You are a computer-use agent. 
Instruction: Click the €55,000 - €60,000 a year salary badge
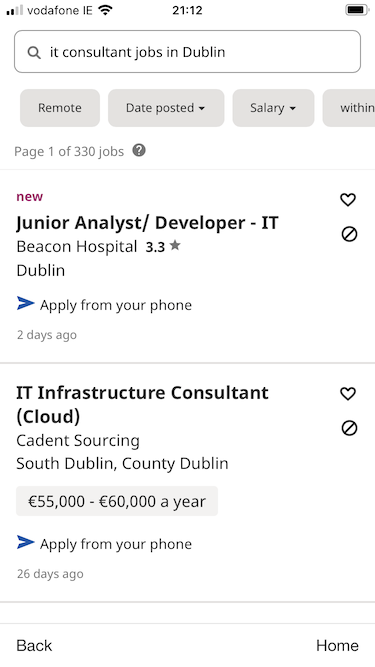tap(117, 501)
